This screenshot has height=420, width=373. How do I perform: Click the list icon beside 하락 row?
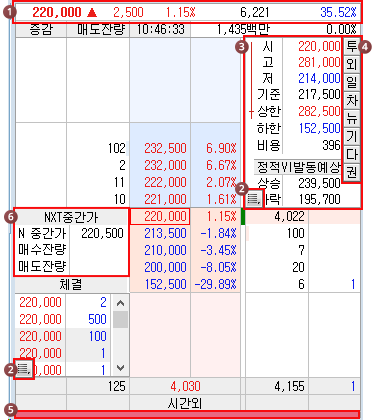254,199
